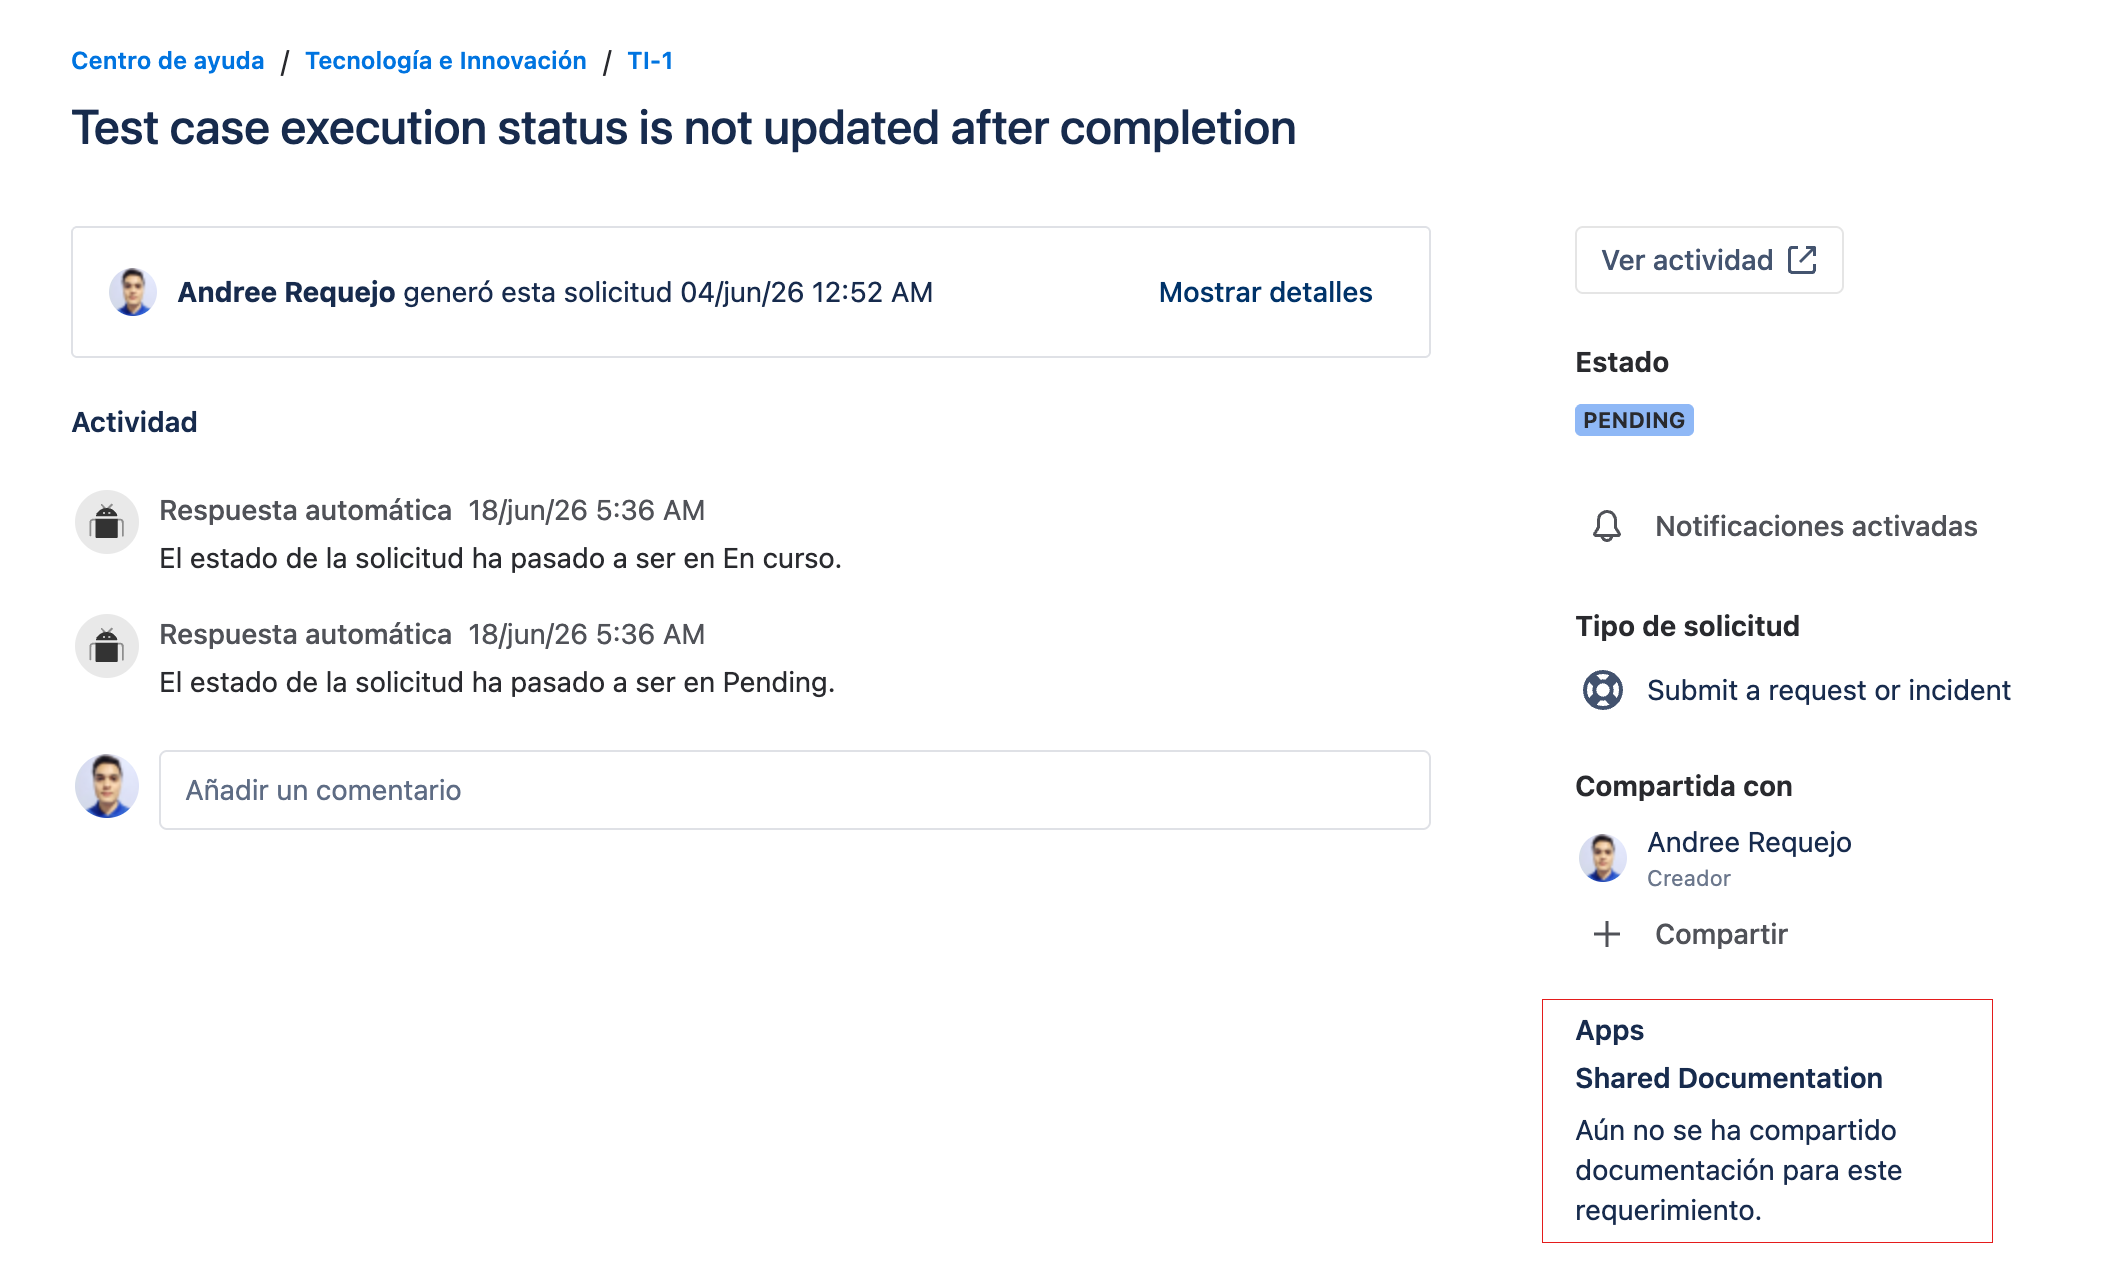Click Andree Requejo avatar in request header

point(133,292)
